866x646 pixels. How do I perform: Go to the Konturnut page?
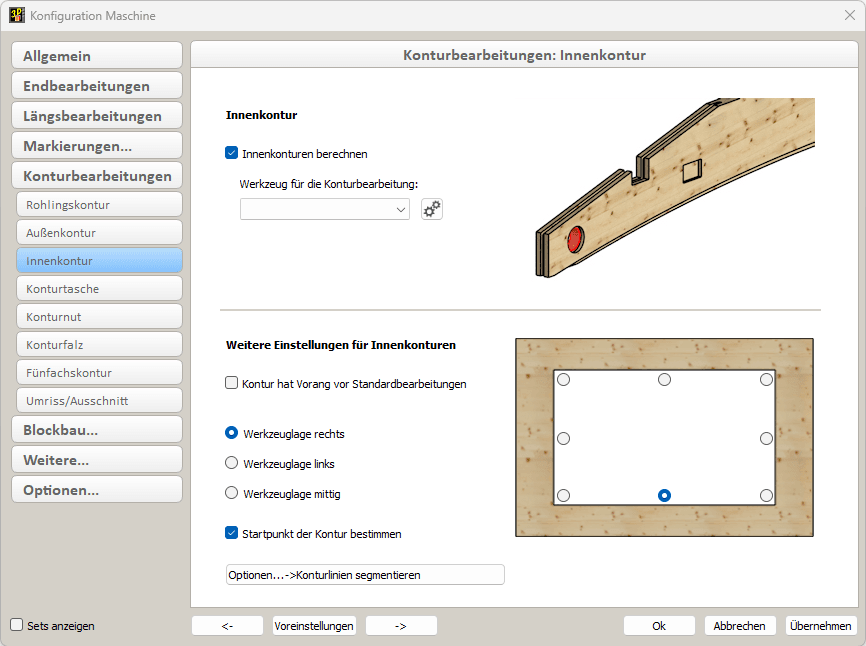pos(99,316)
